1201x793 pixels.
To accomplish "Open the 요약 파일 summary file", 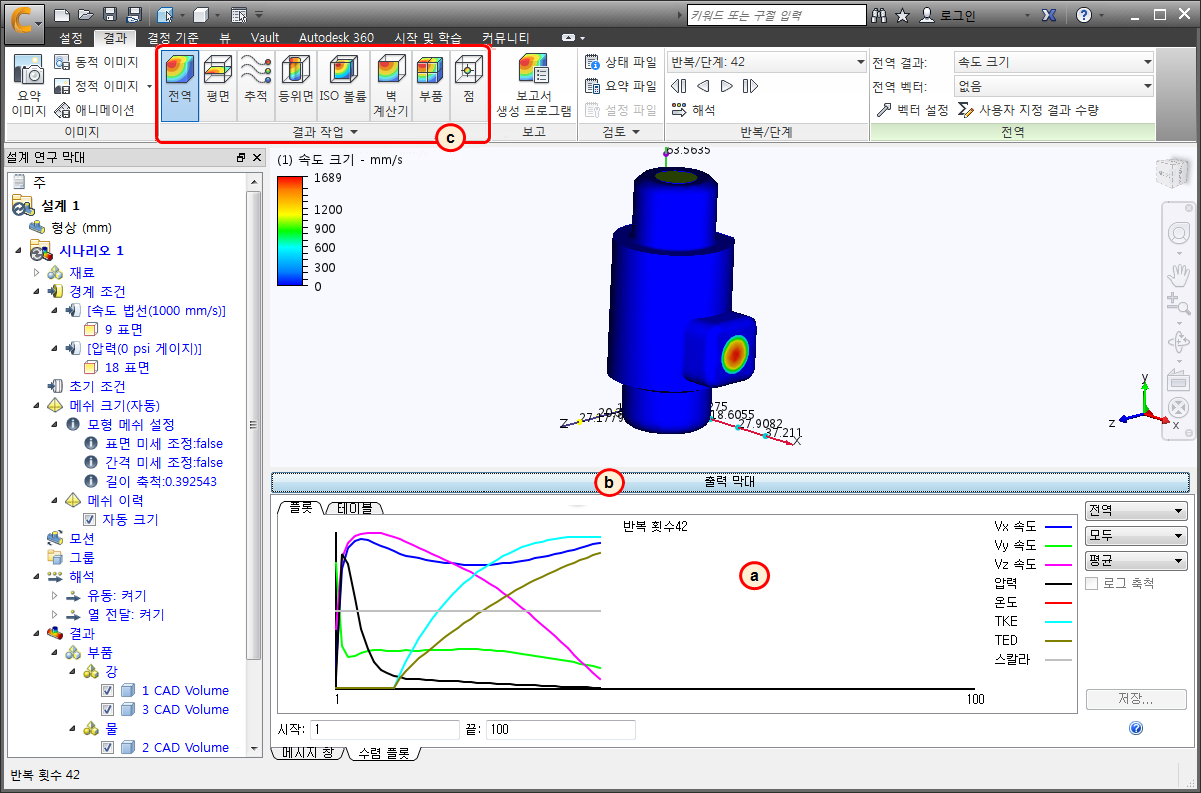I will click(x=620, y=86).
